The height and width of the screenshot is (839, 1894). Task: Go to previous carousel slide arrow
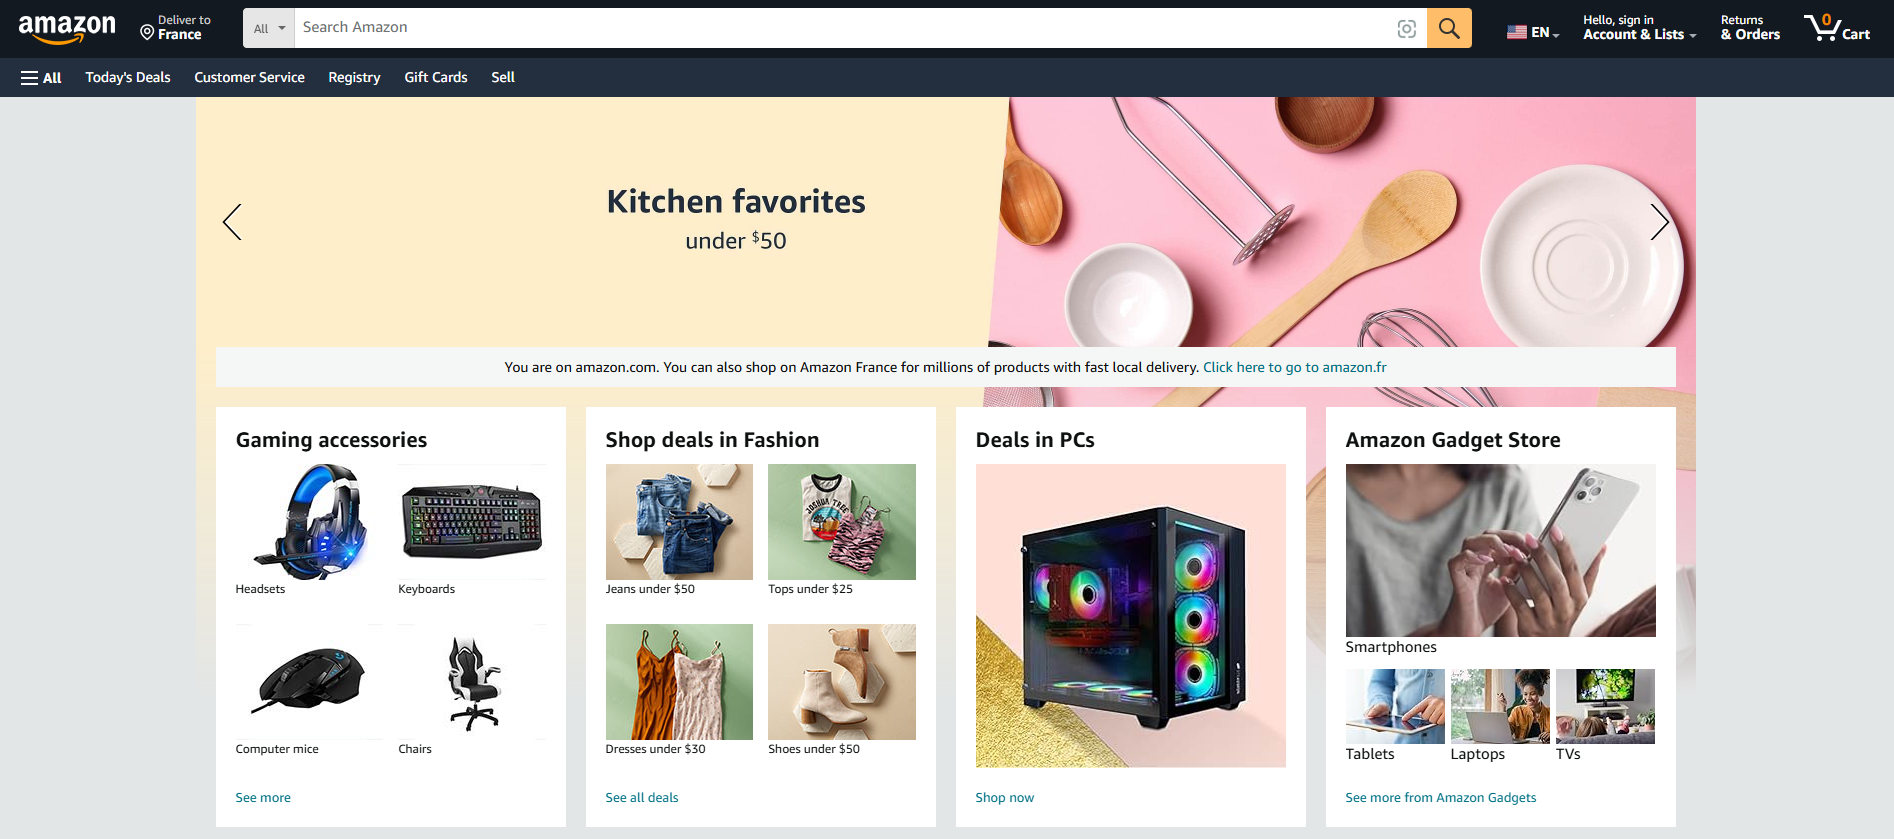[x=232, y=222]
